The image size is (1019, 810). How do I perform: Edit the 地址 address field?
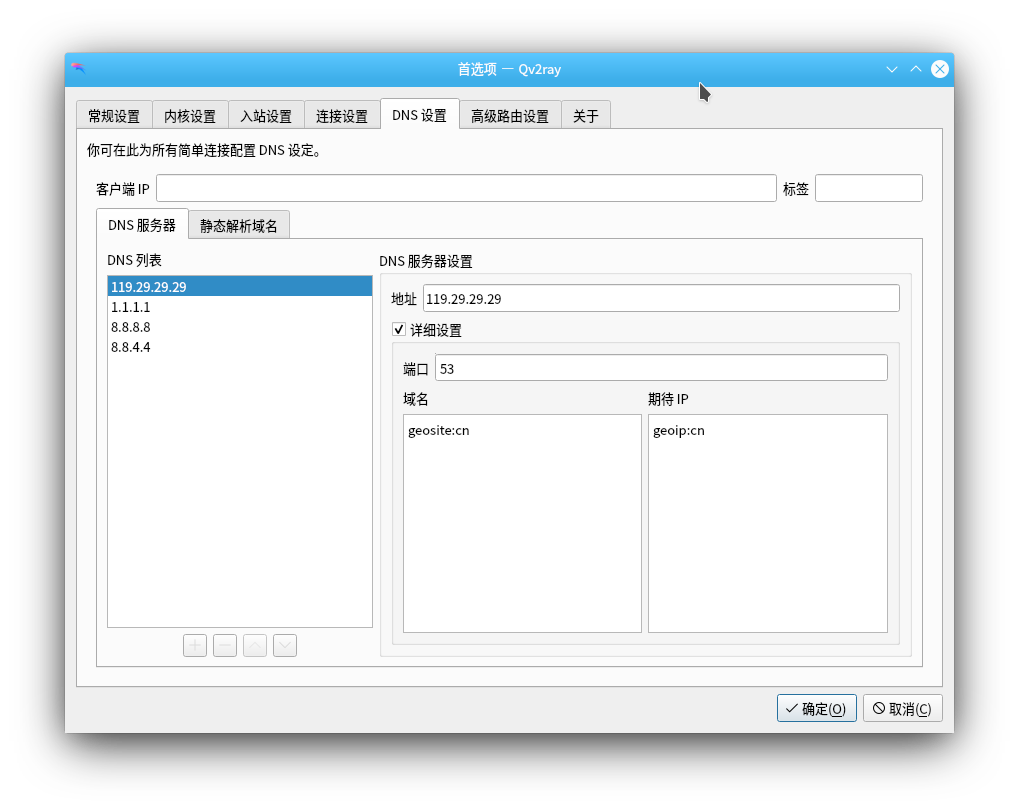662,298
